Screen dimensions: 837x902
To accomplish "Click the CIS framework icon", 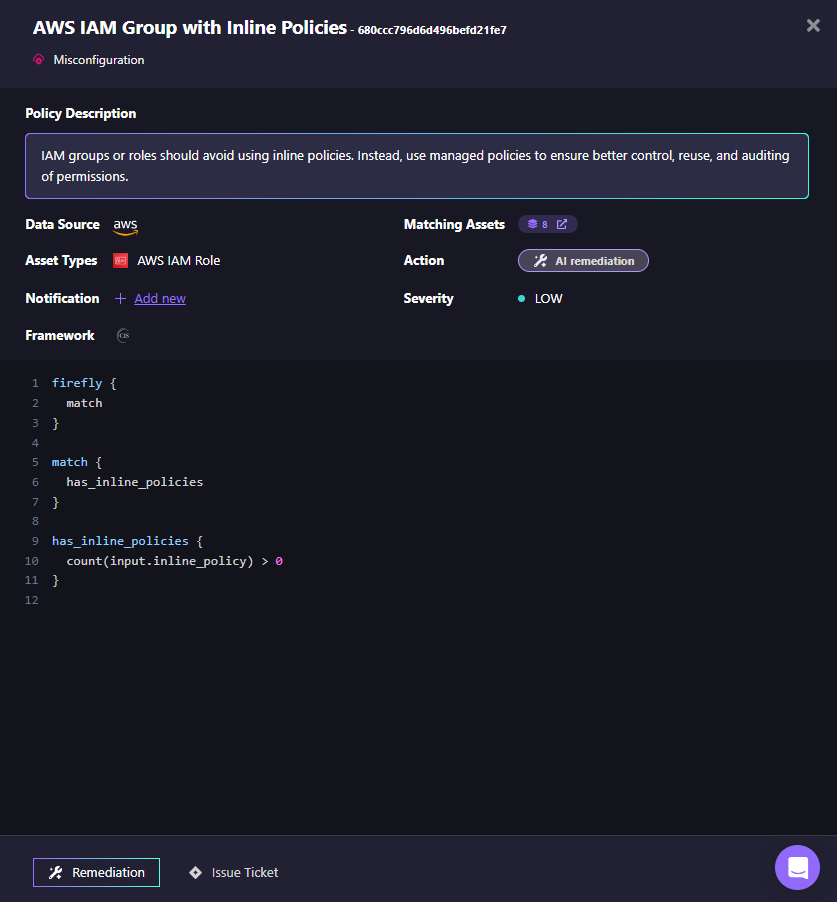I will (x=123, y=335).
